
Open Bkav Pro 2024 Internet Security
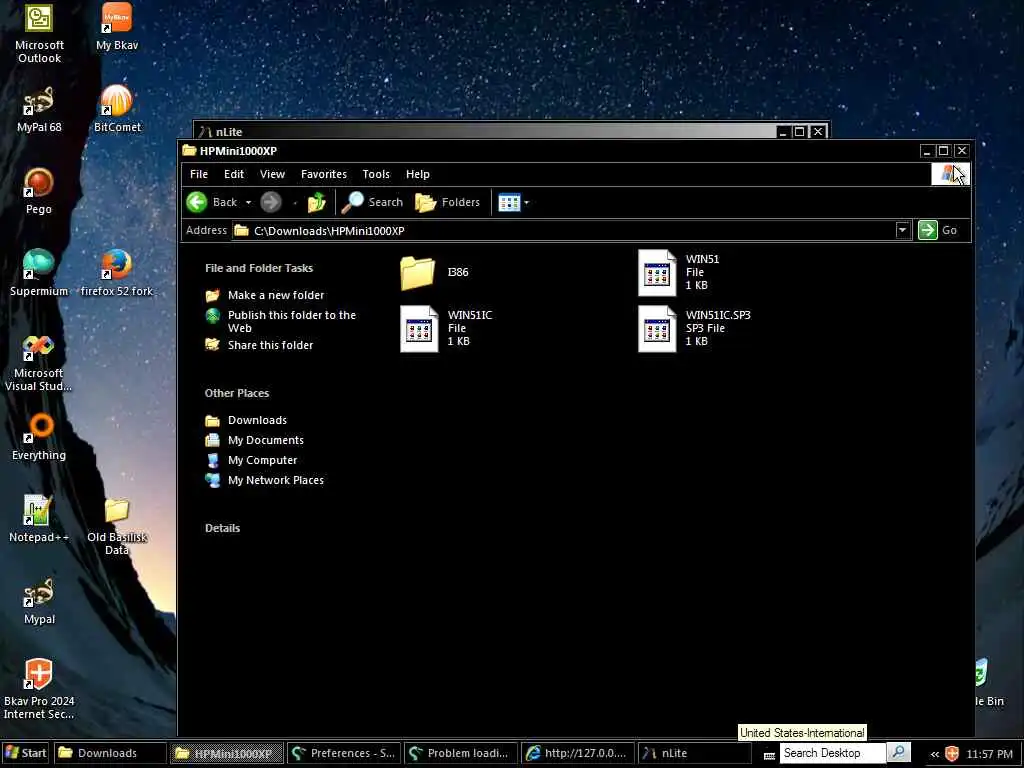pos(39,689)
